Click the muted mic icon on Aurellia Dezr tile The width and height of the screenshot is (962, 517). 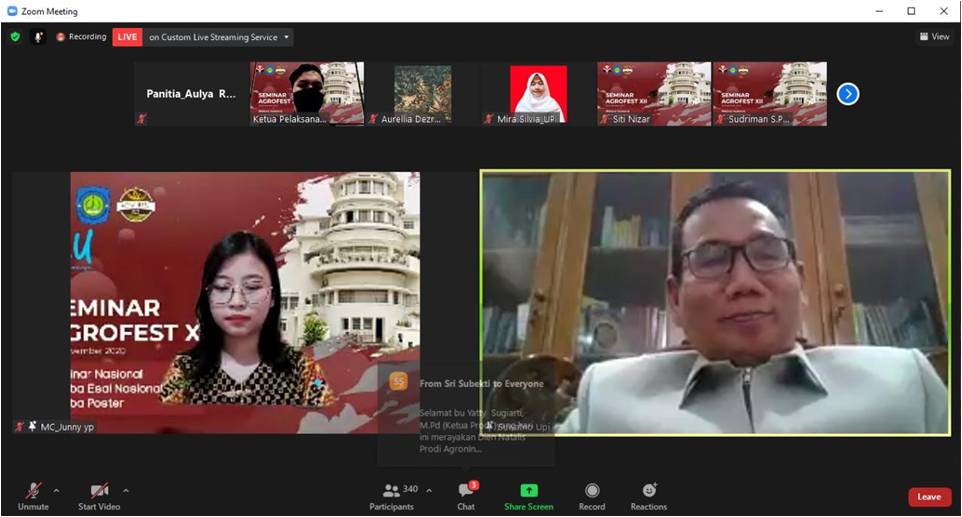(x=373, y=119)
